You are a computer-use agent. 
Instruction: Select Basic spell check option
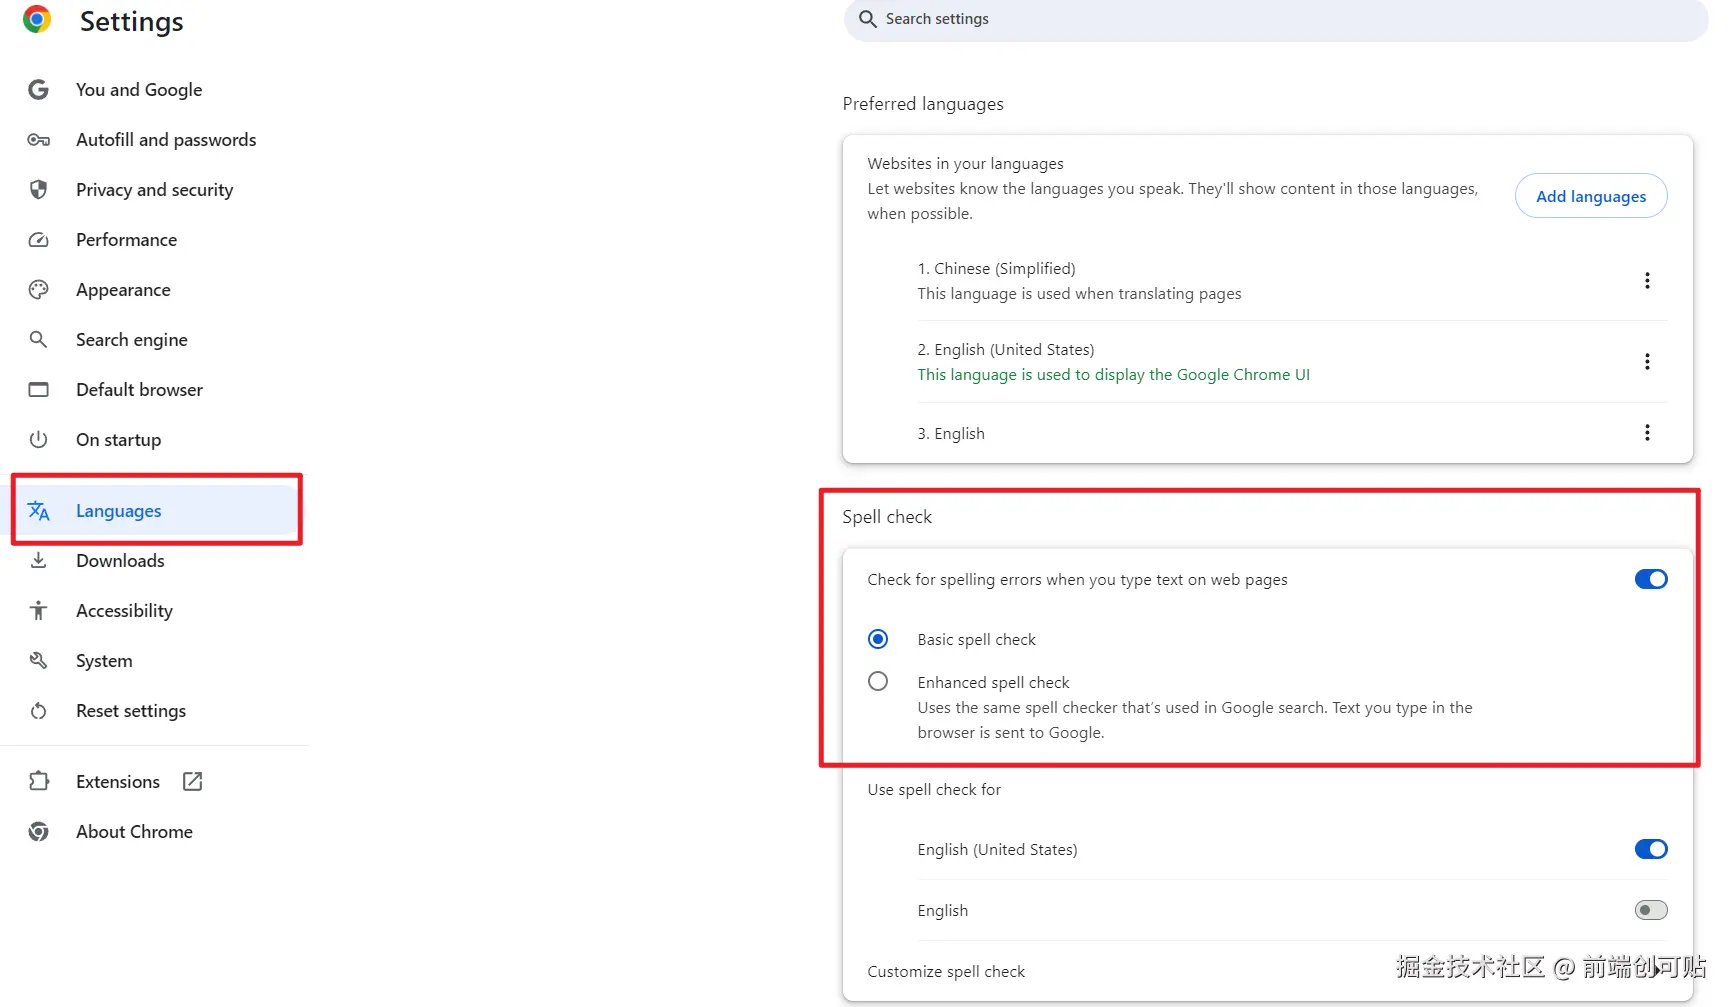(x=878, y=639)
